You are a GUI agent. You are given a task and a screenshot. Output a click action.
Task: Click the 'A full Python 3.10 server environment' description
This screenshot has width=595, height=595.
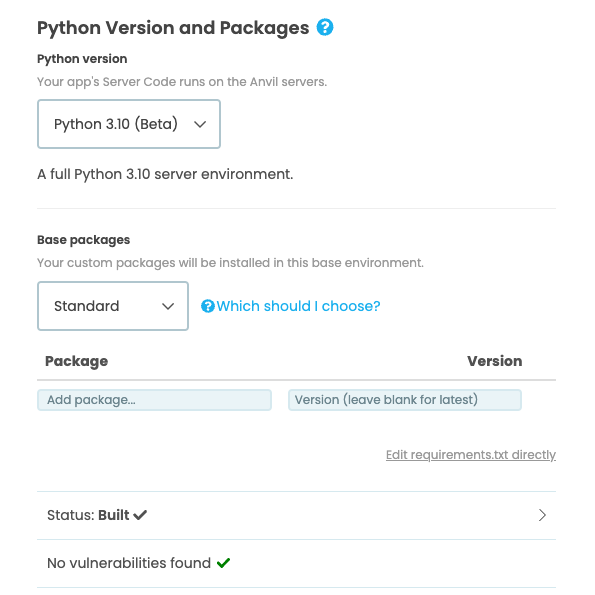point(165,174)
